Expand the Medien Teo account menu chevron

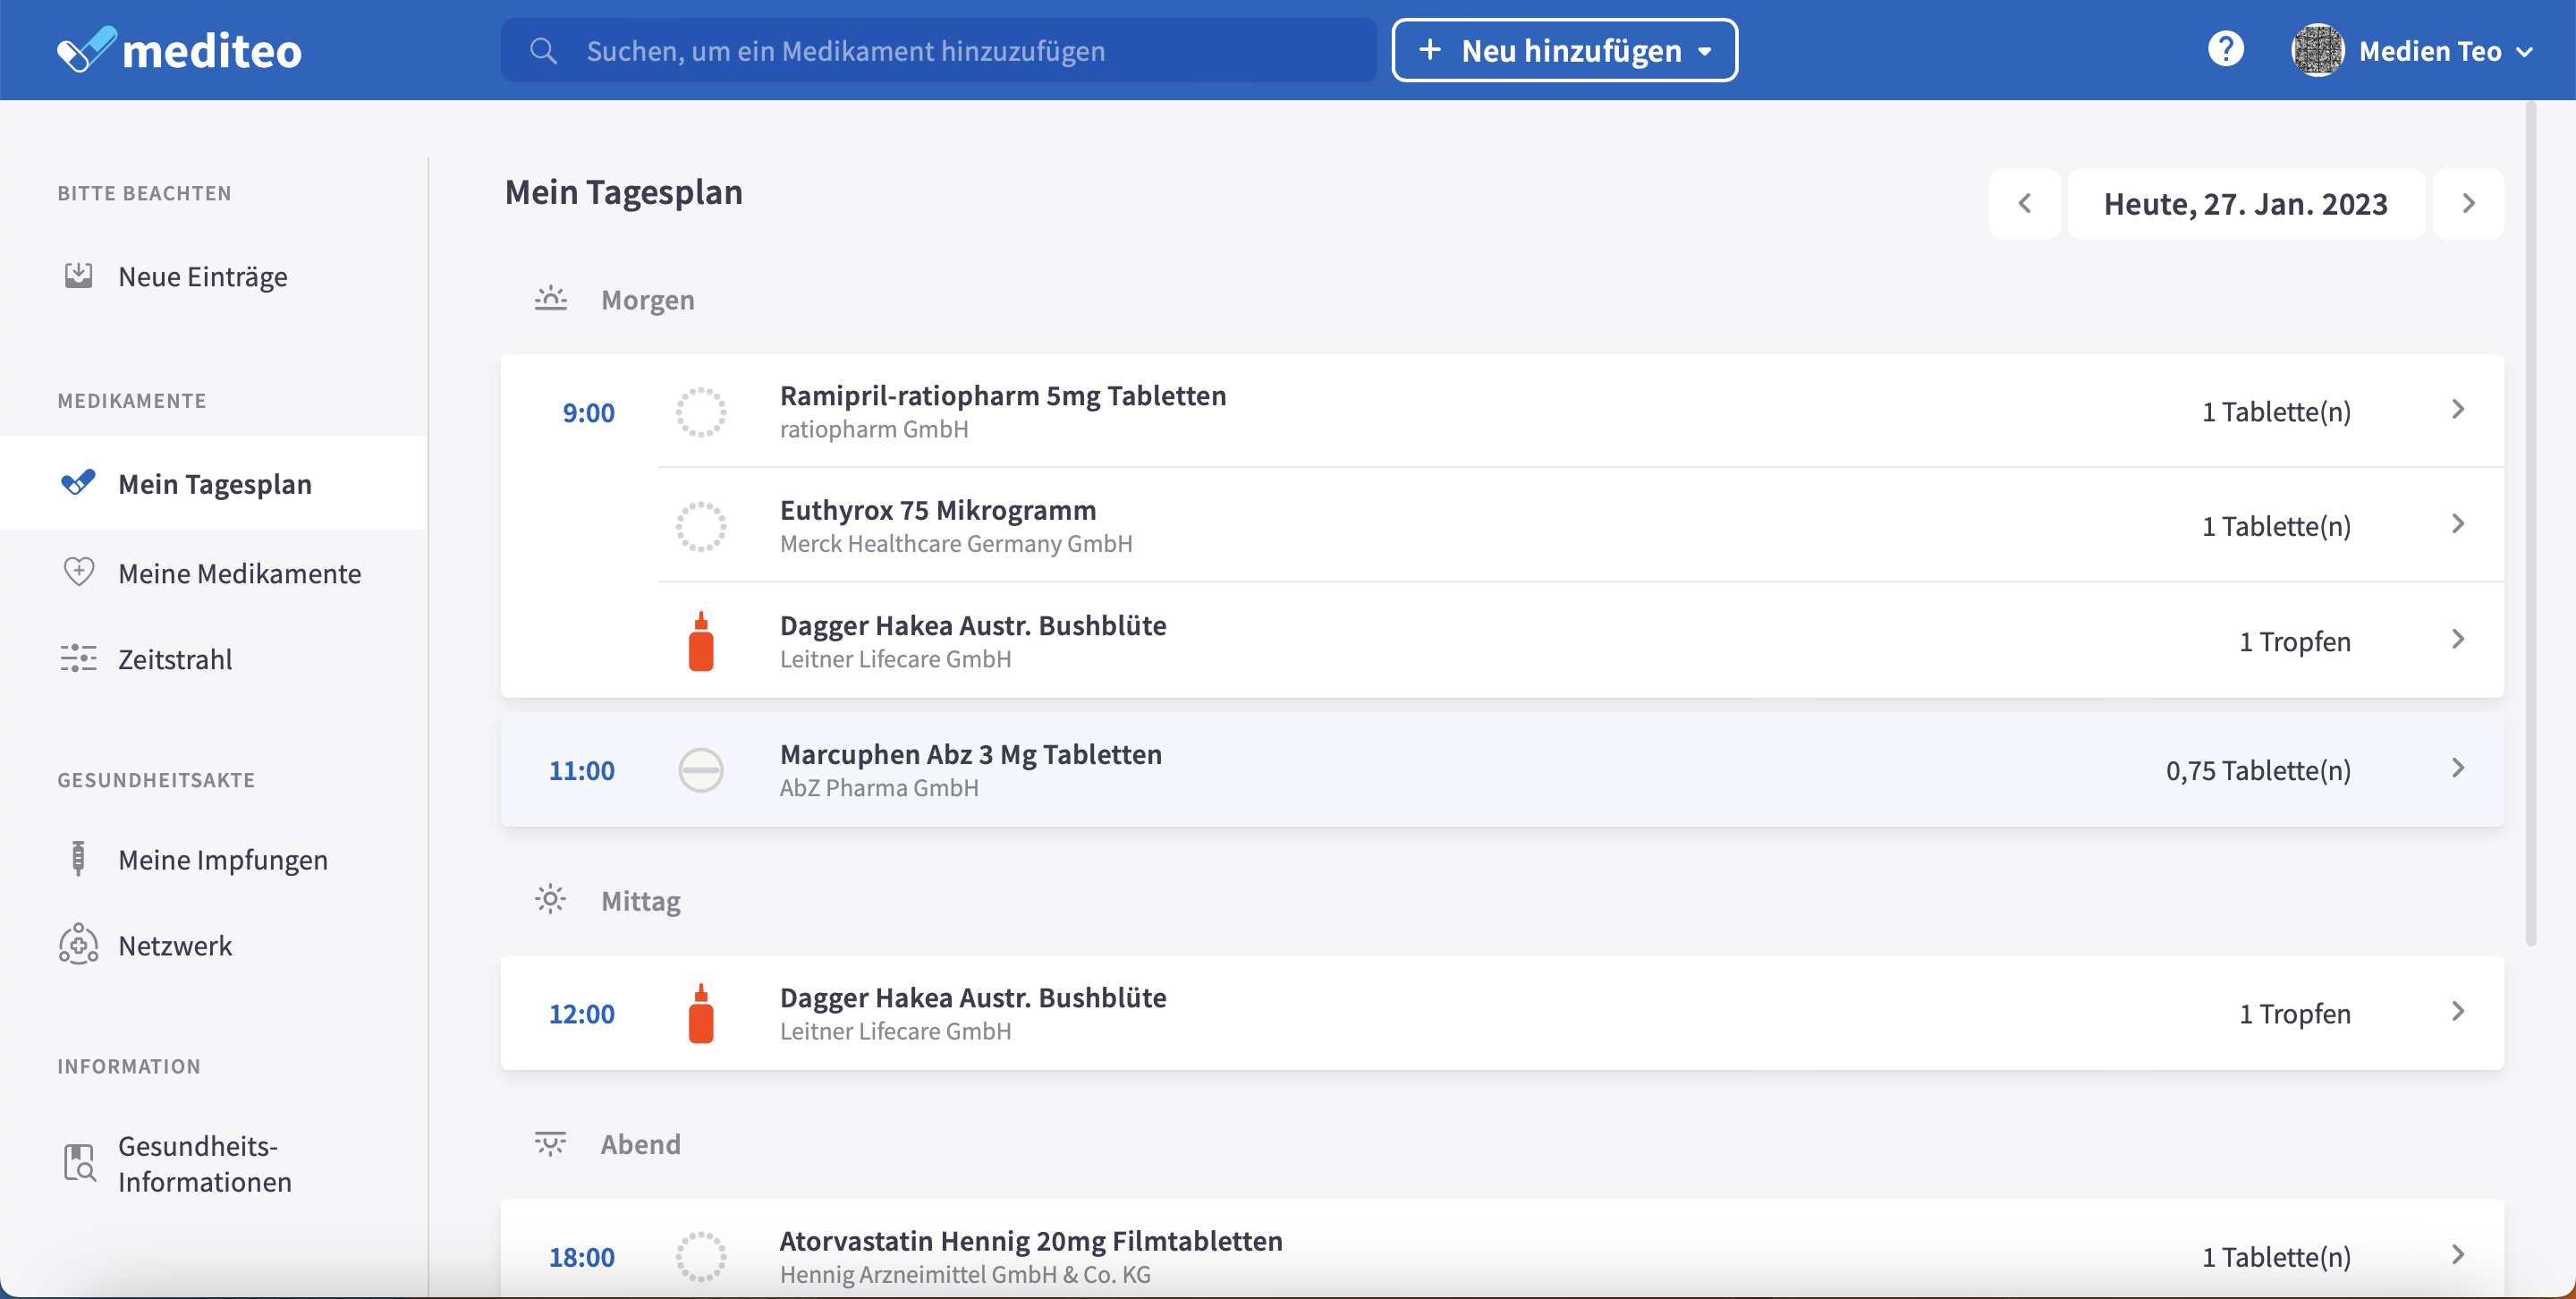tap(2524, 52)
